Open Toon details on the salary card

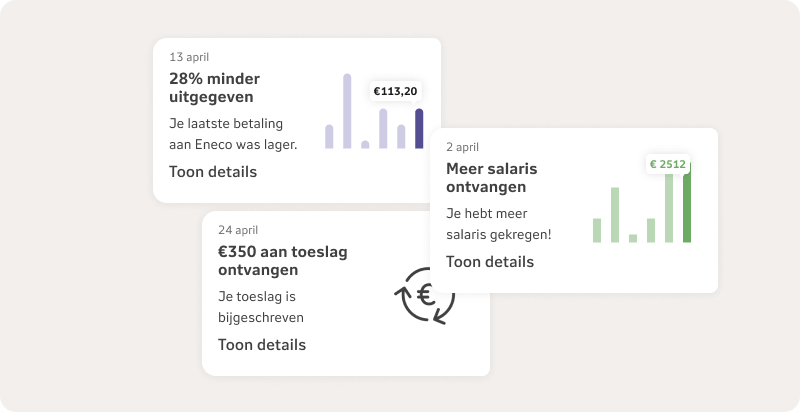489,262
